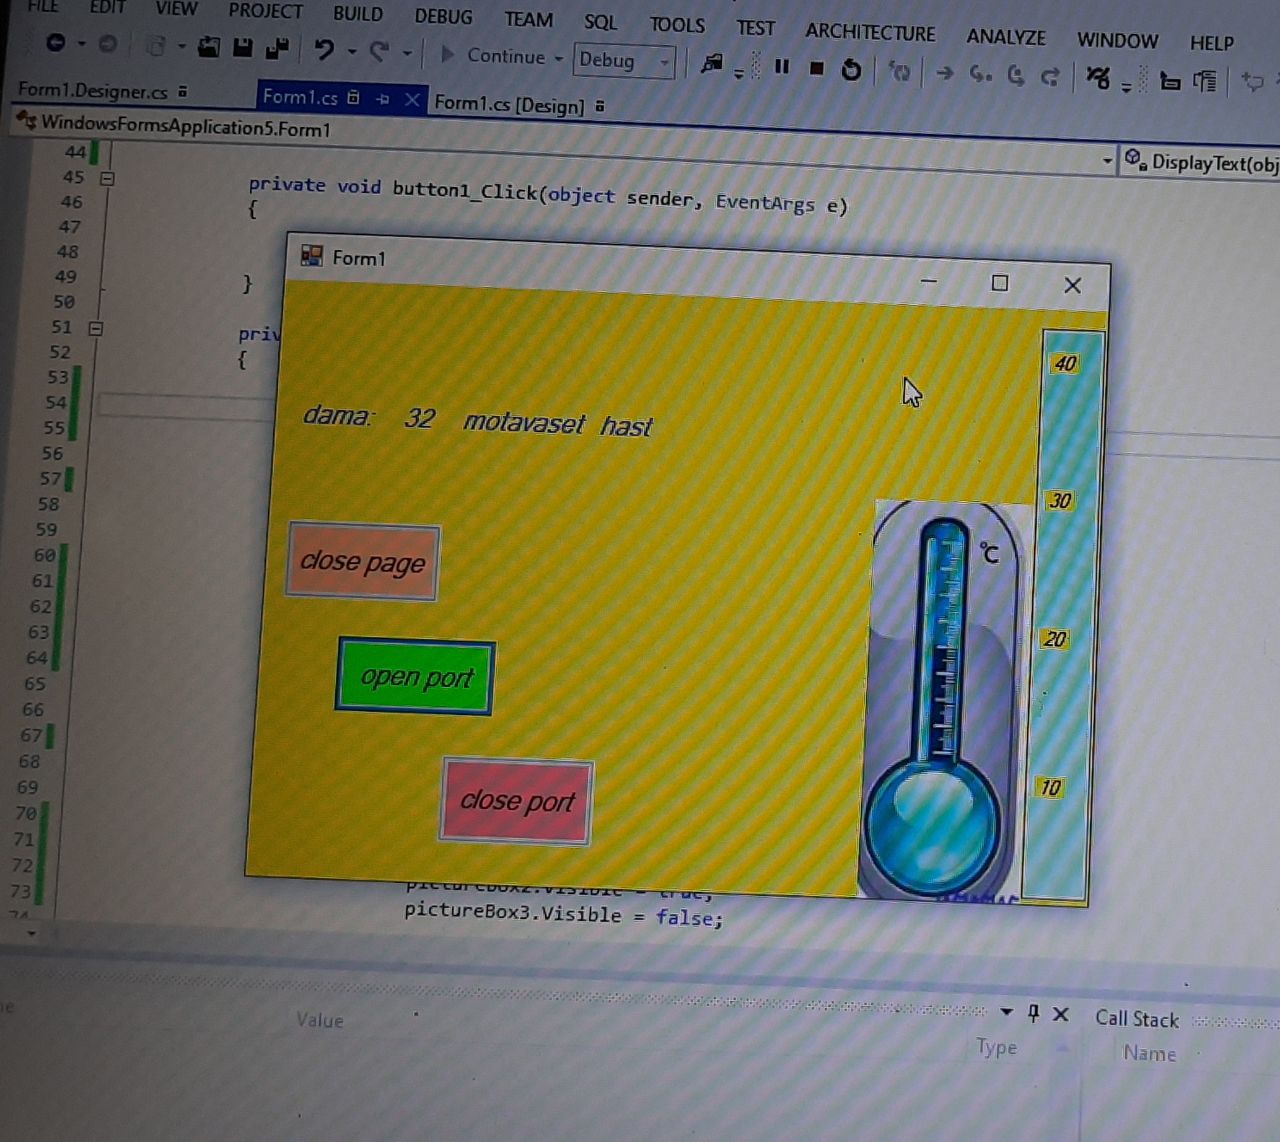
Task: Click the Step Over icon
Action: [x=1016, y=75]
